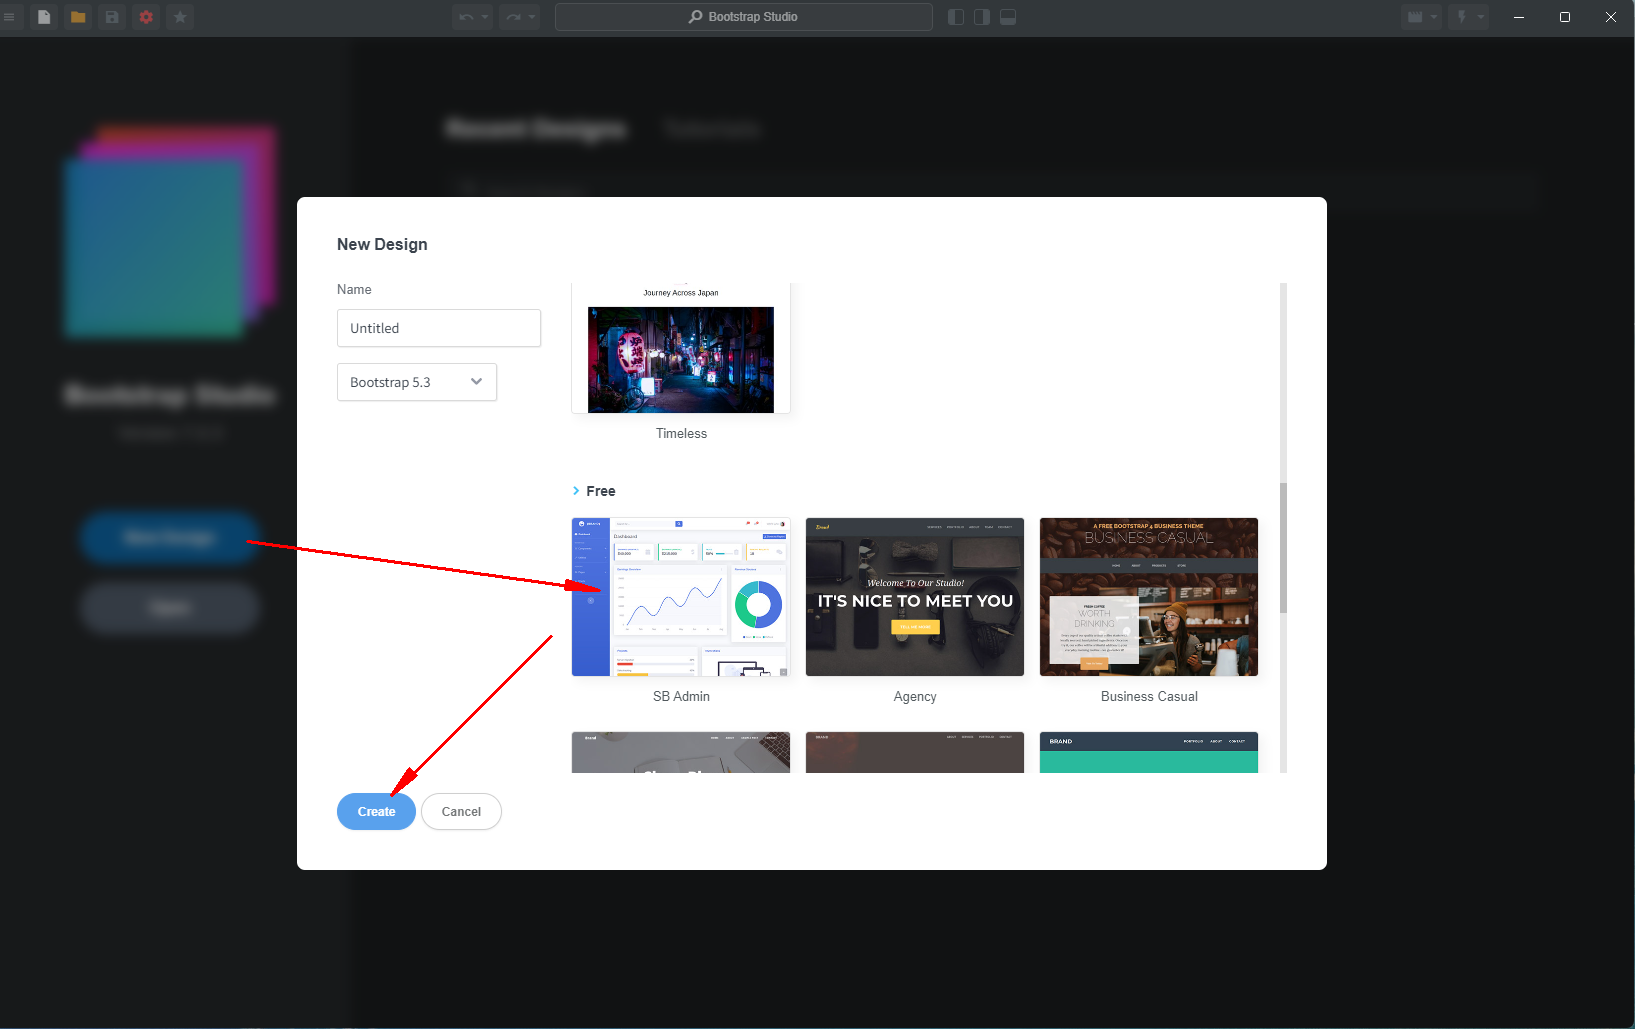The height and width of the screenshot is (1029, 1635).
Task: Open the Bootstrap 5.3 version dropdown
Action: point(417,382)
